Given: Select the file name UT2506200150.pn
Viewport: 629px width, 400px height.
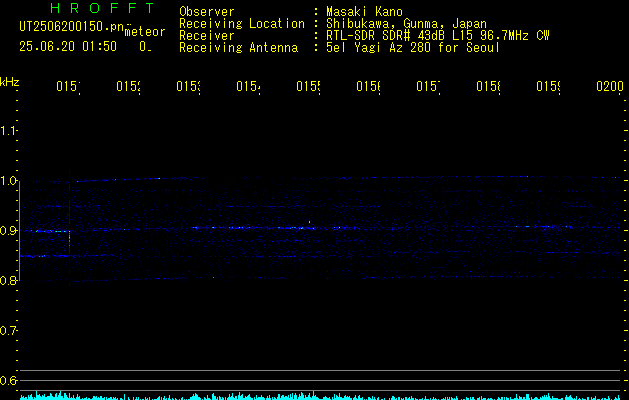Looking at the screenshot, I should pos(72,27).
